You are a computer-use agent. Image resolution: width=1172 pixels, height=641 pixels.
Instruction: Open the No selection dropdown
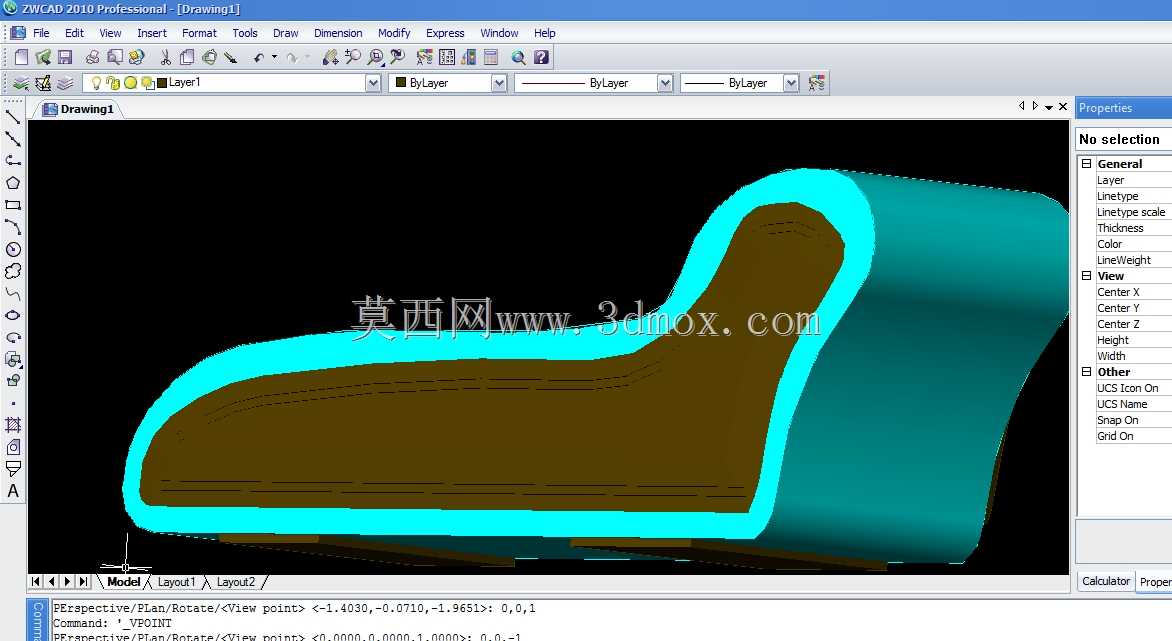1124,139
